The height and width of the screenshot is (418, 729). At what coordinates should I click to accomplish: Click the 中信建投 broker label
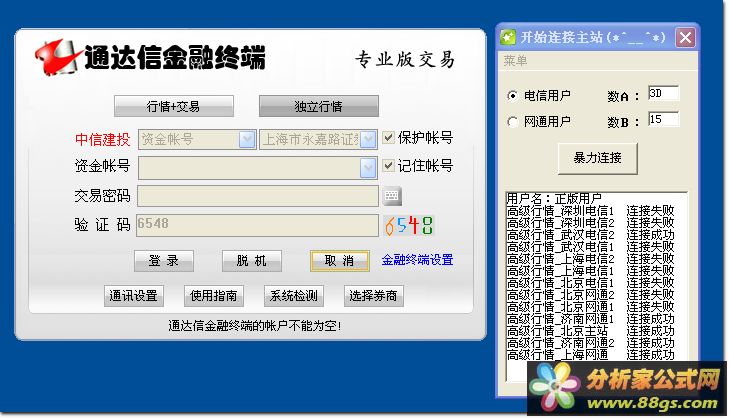tap(103, 139)
